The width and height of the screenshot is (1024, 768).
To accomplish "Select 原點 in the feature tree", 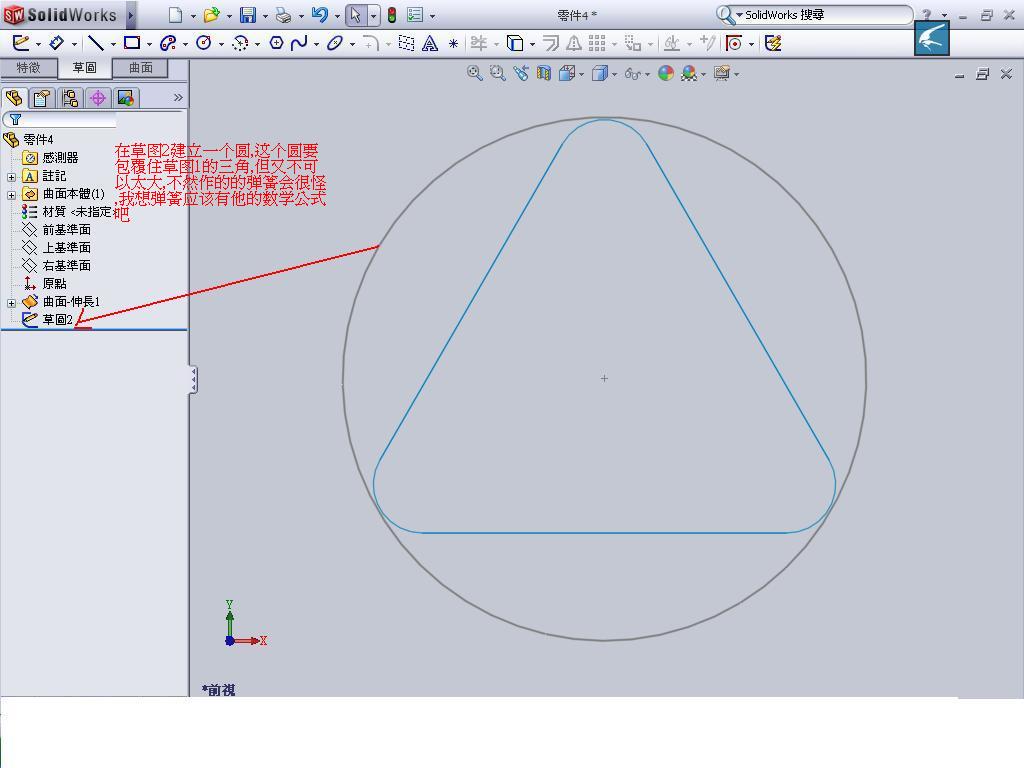I will point(54,283).
